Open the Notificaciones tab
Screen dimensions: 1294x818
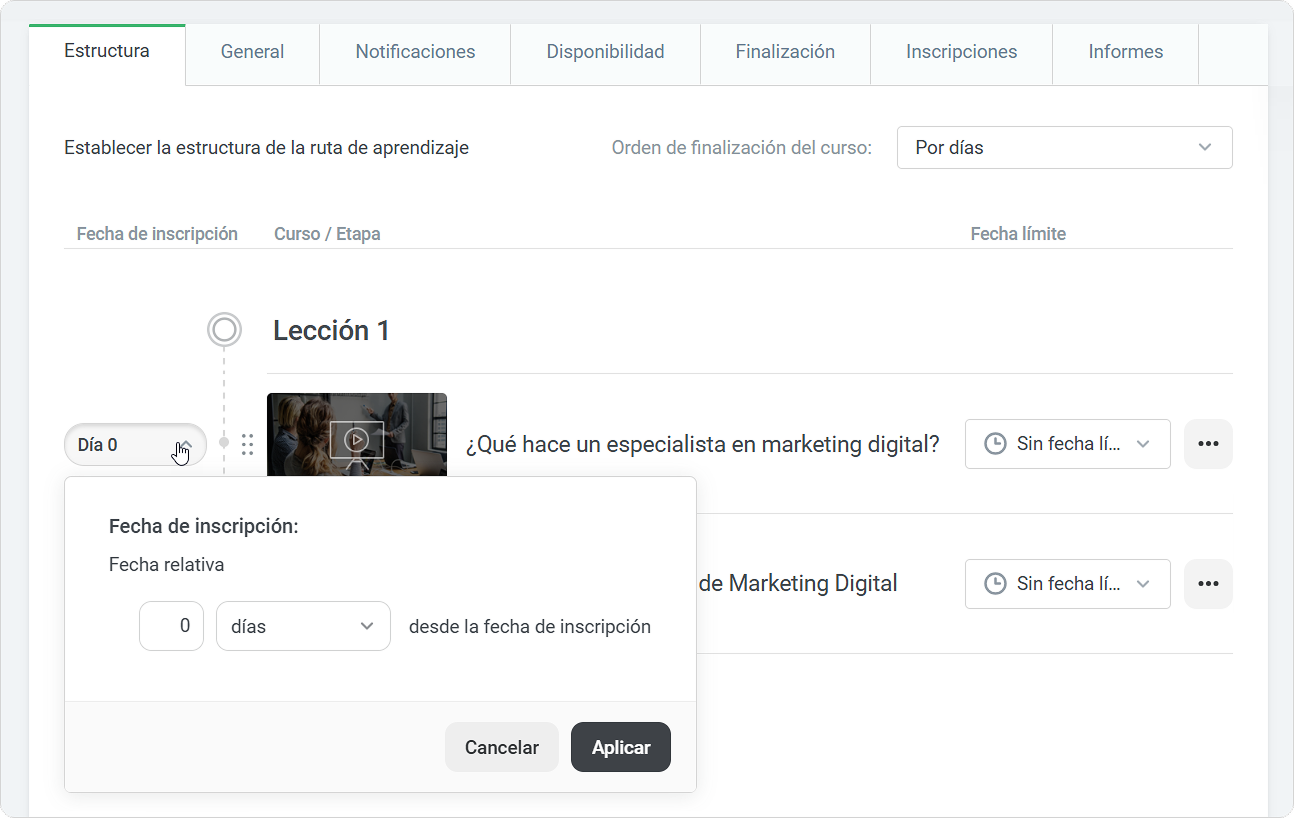[x=415, y=52]
